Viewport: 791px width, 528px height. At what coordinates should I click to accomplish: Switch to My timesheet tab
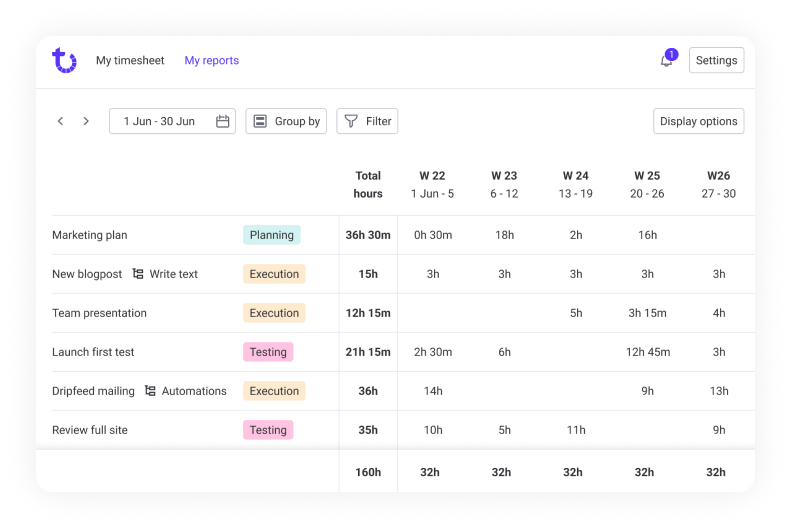click(130, 60)
